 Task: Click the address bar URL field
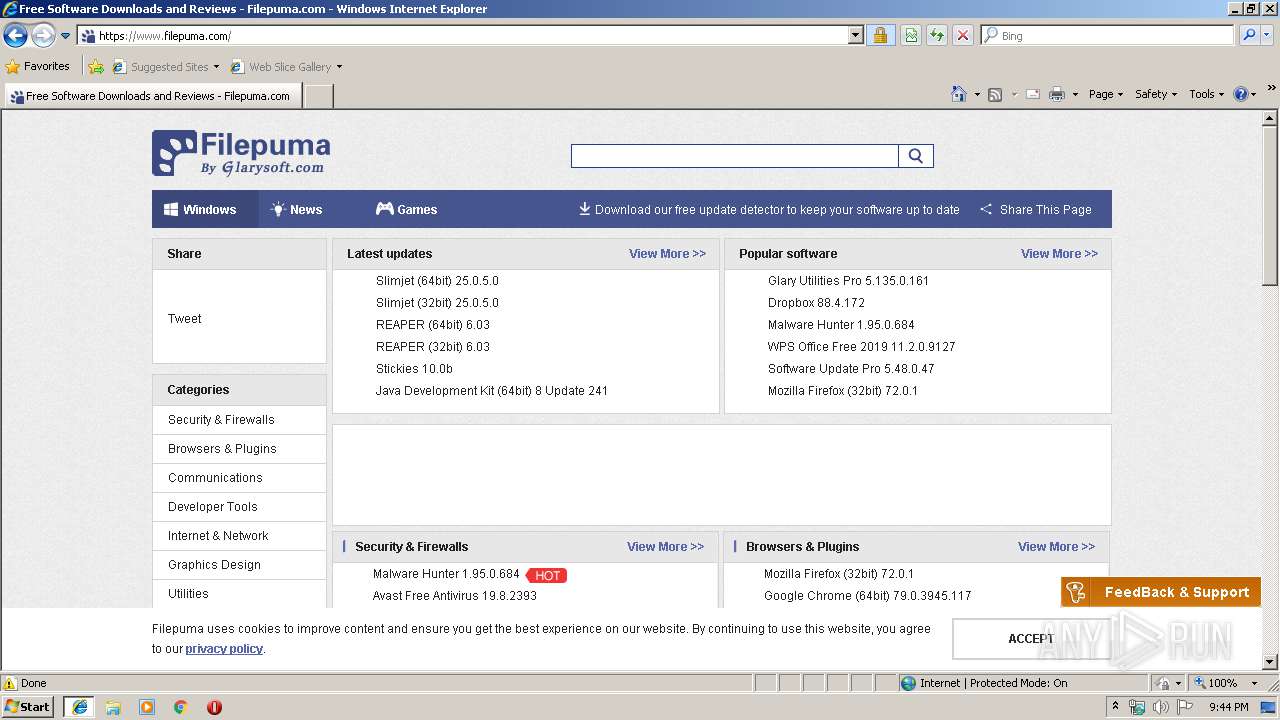(x=463, y=36)
